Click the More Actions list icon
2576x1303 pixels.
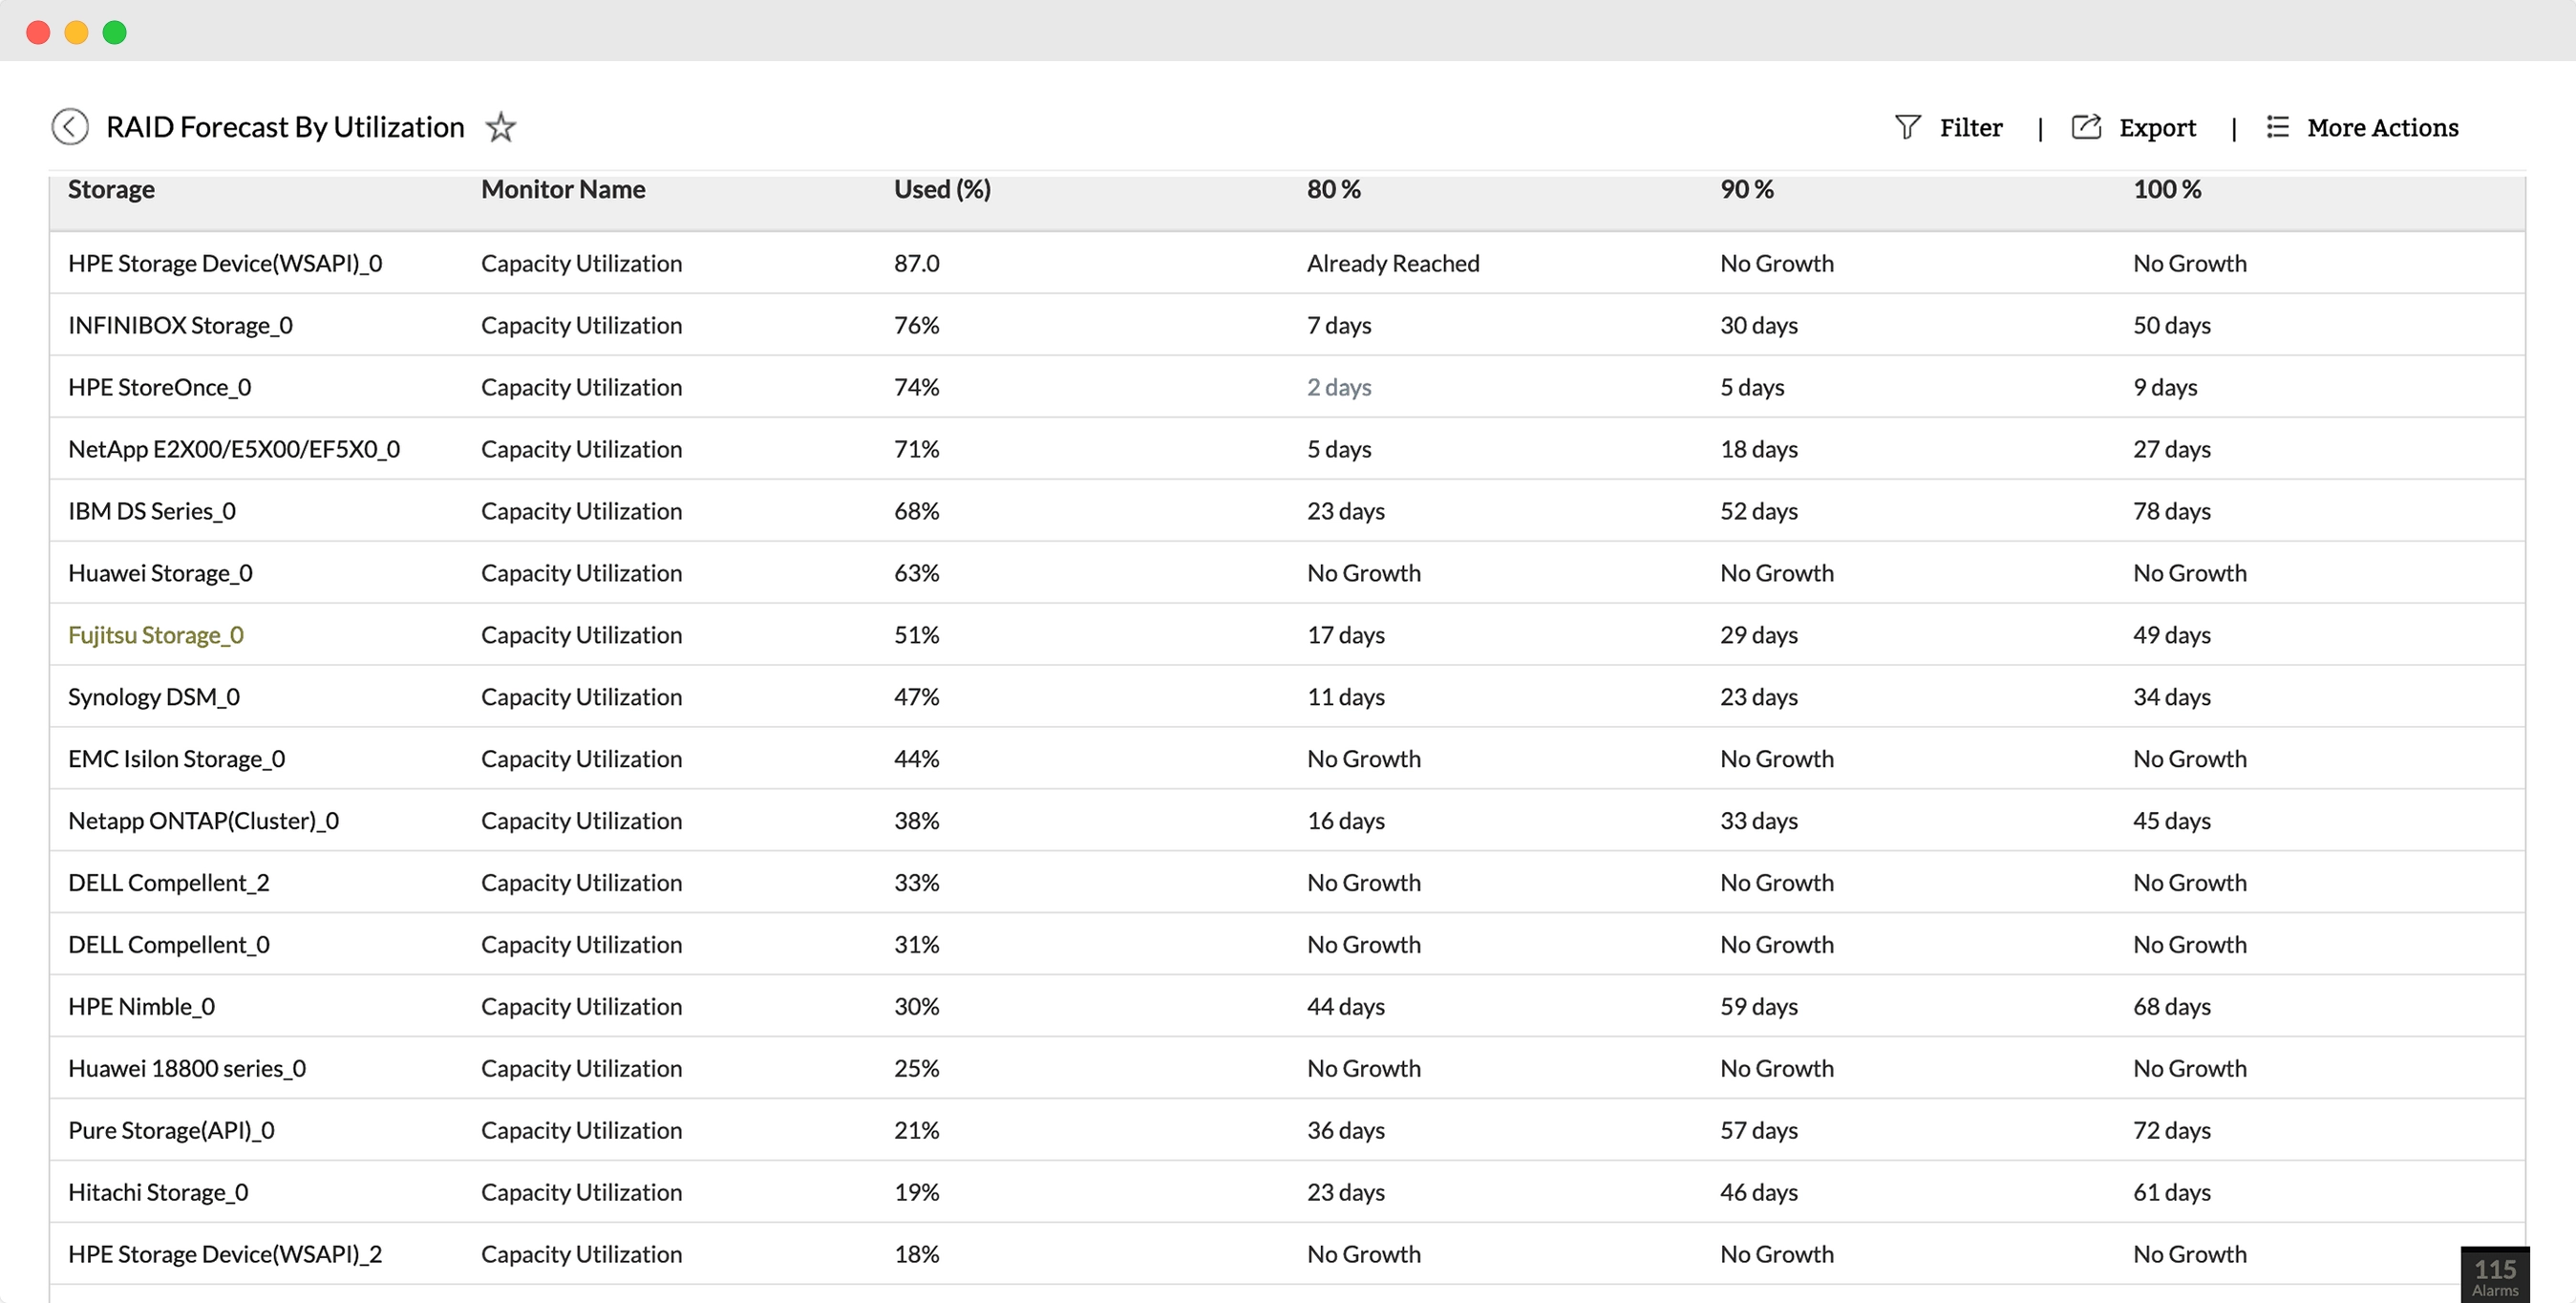[2277, 127]
